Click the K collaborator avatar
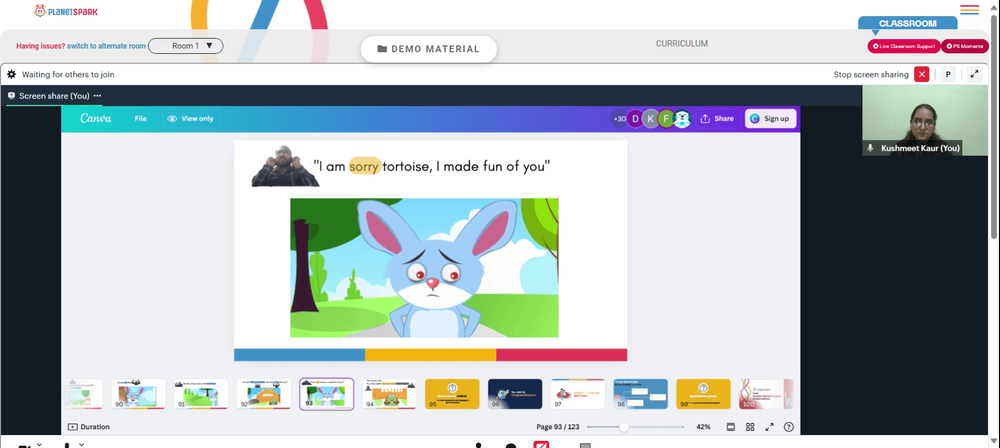Image resolution: width=1000 pixels, height=448 pixels. (651, 119)
